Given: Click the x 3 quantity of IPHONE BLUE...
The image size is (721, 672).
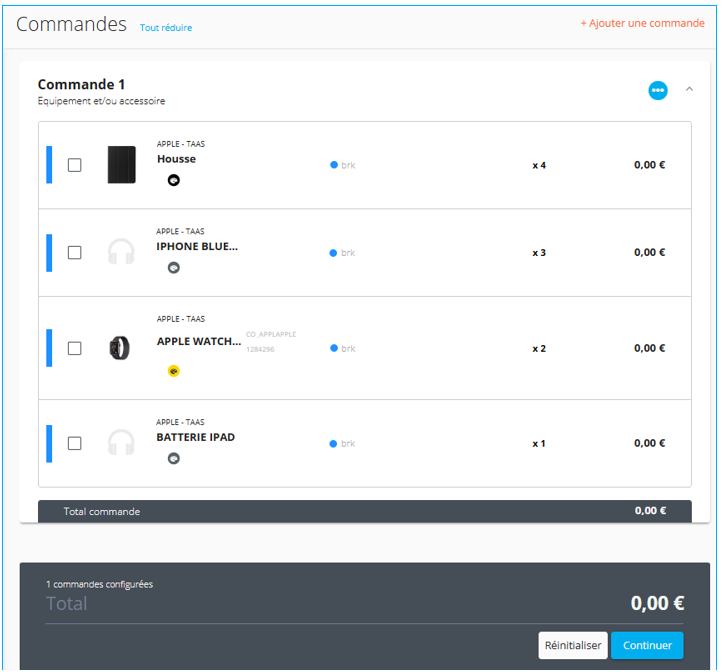Looking at the screenshot, I should click(x=539, y=253).
